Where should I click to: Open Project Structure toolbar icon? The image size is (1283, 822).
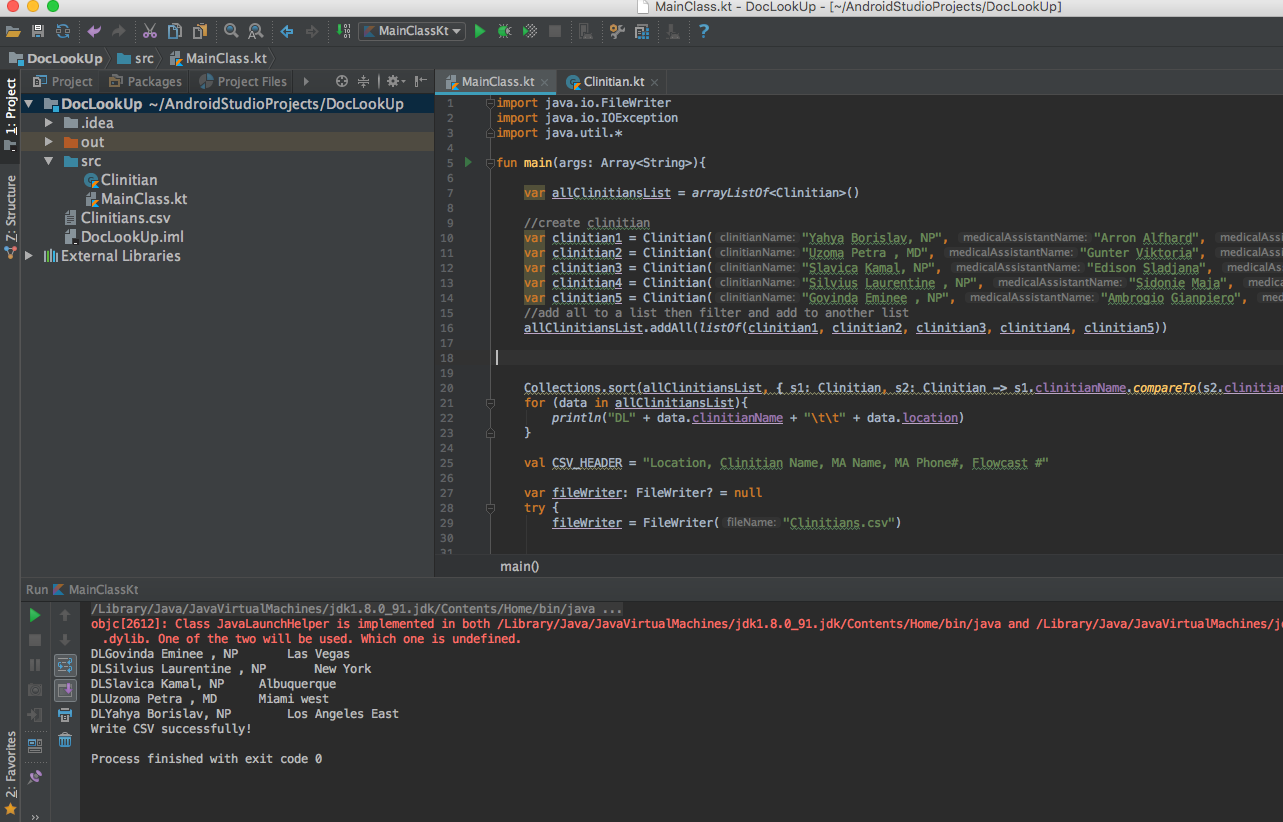642,32
